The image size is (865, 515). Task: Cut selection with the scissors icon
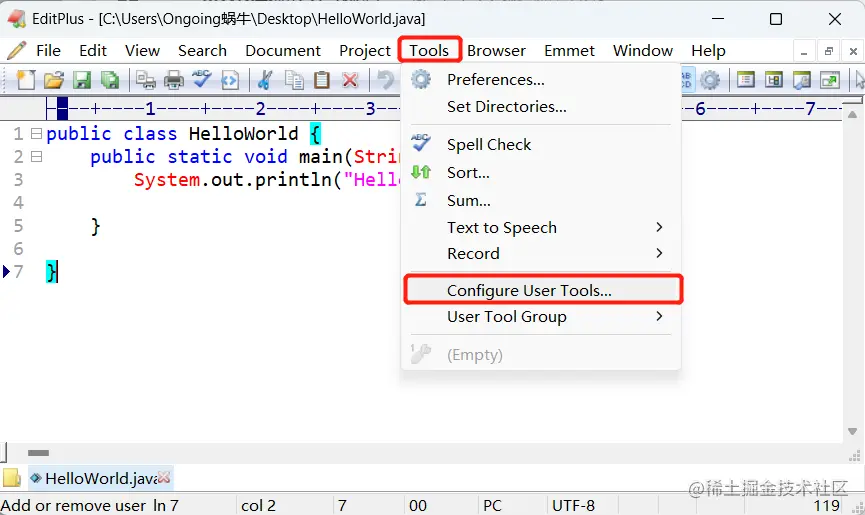point(265,80)
